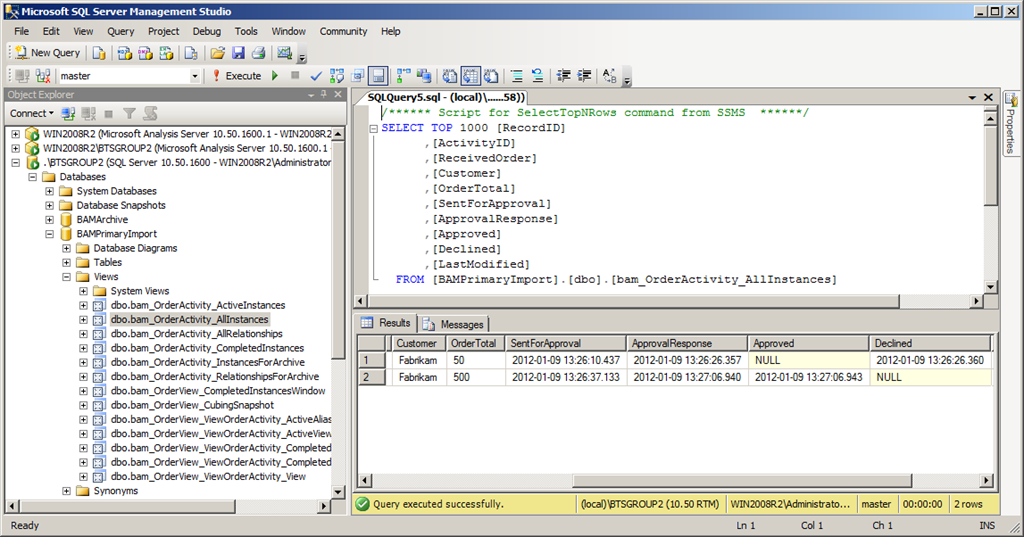Screen dimensions: 1024x537
Task: Collapse the Views folder node
Action: 67,277
